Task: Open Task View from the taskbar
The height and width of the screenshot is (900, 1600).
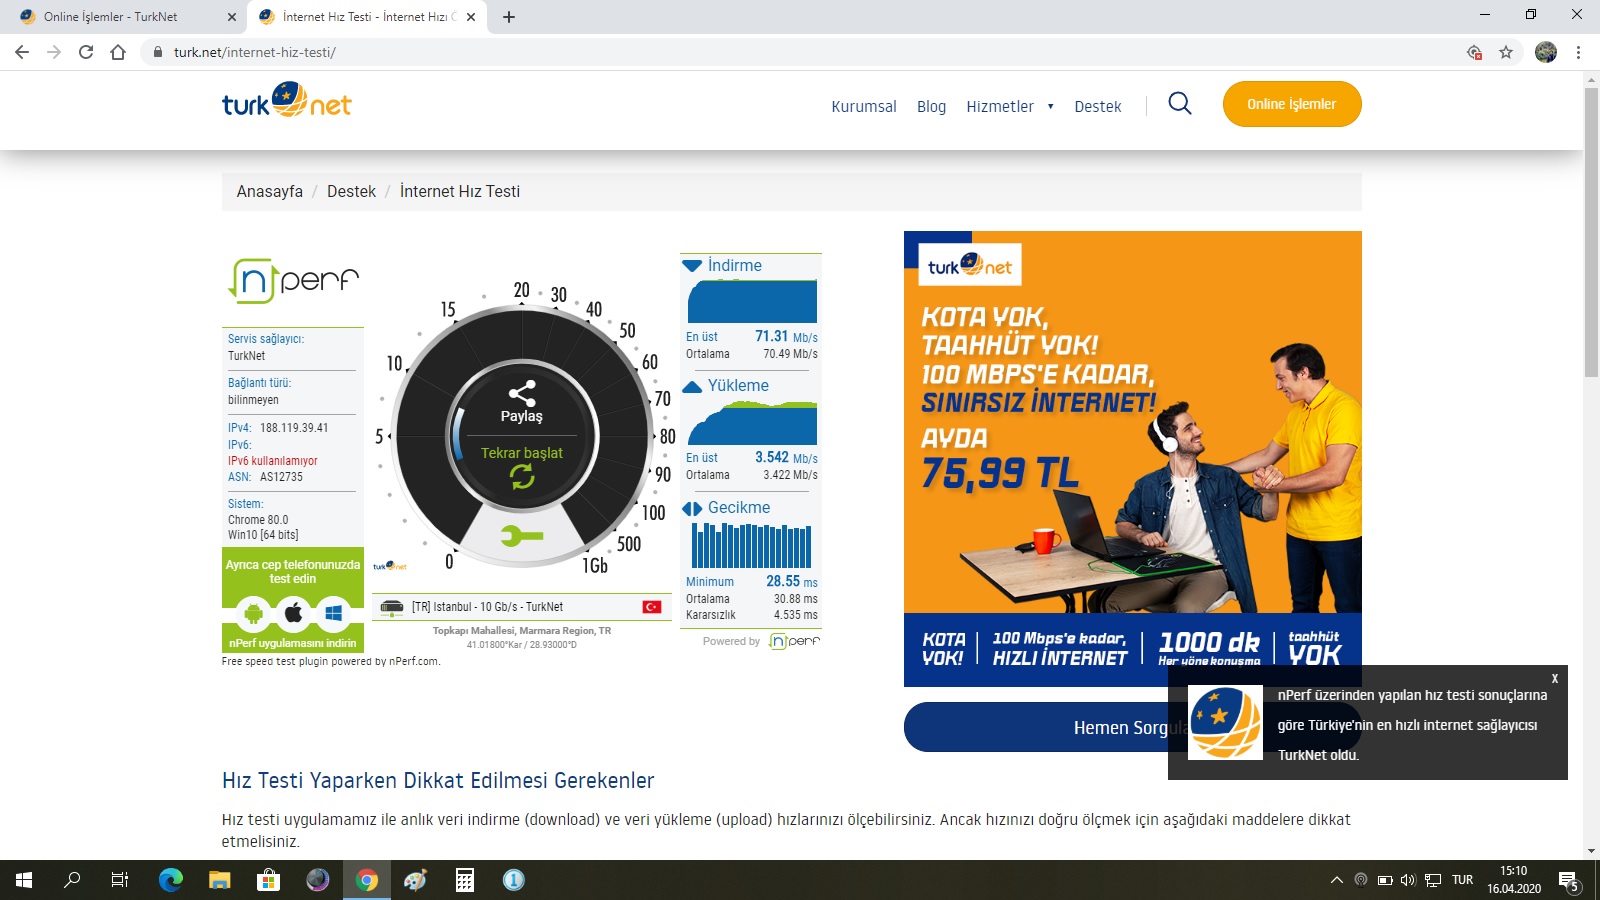Action: click(x=120, y=880)
